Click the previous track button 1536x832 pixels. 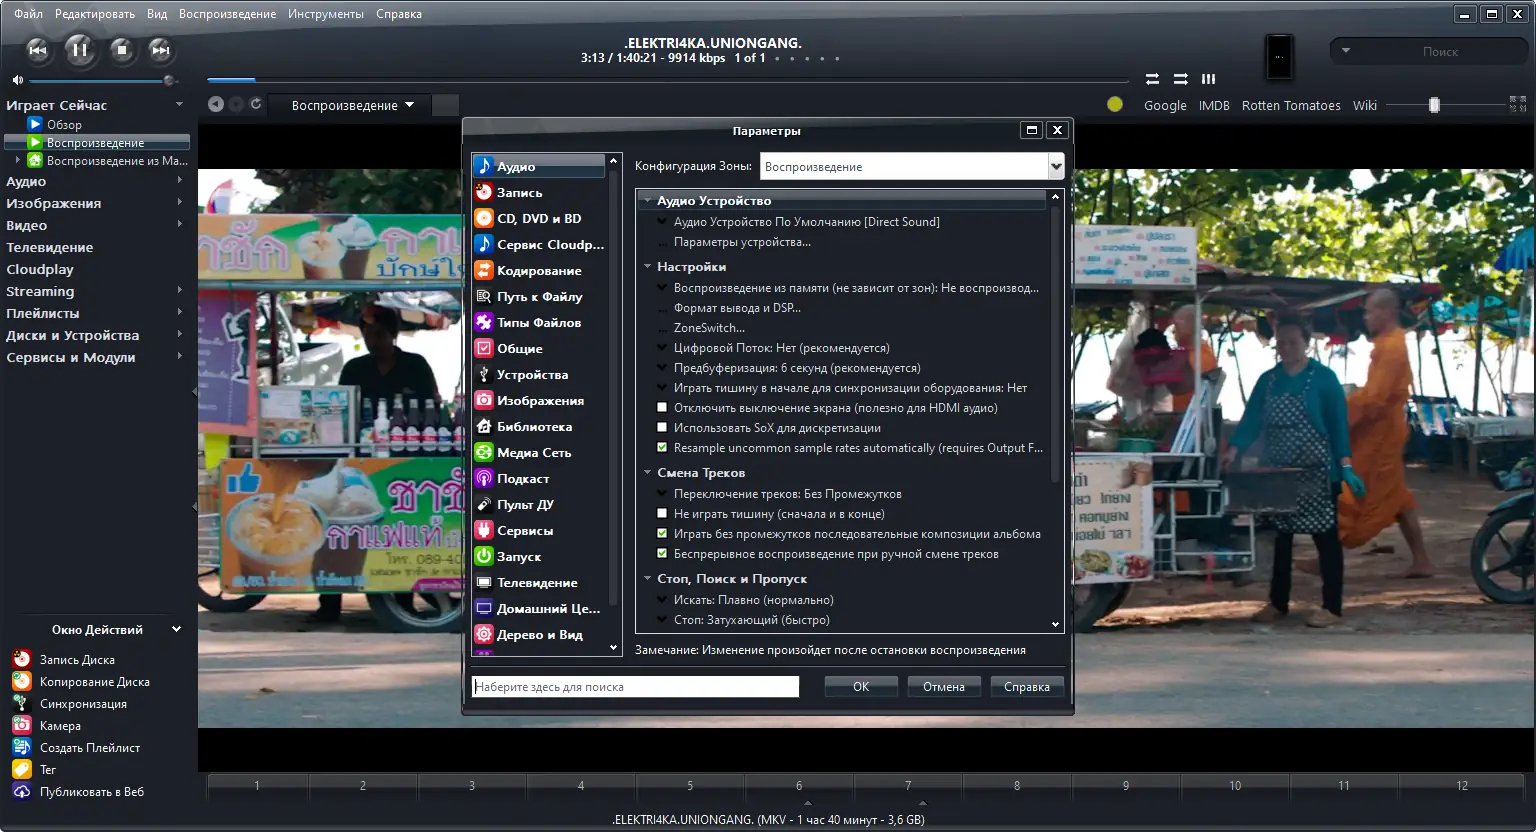coord(38,50)
